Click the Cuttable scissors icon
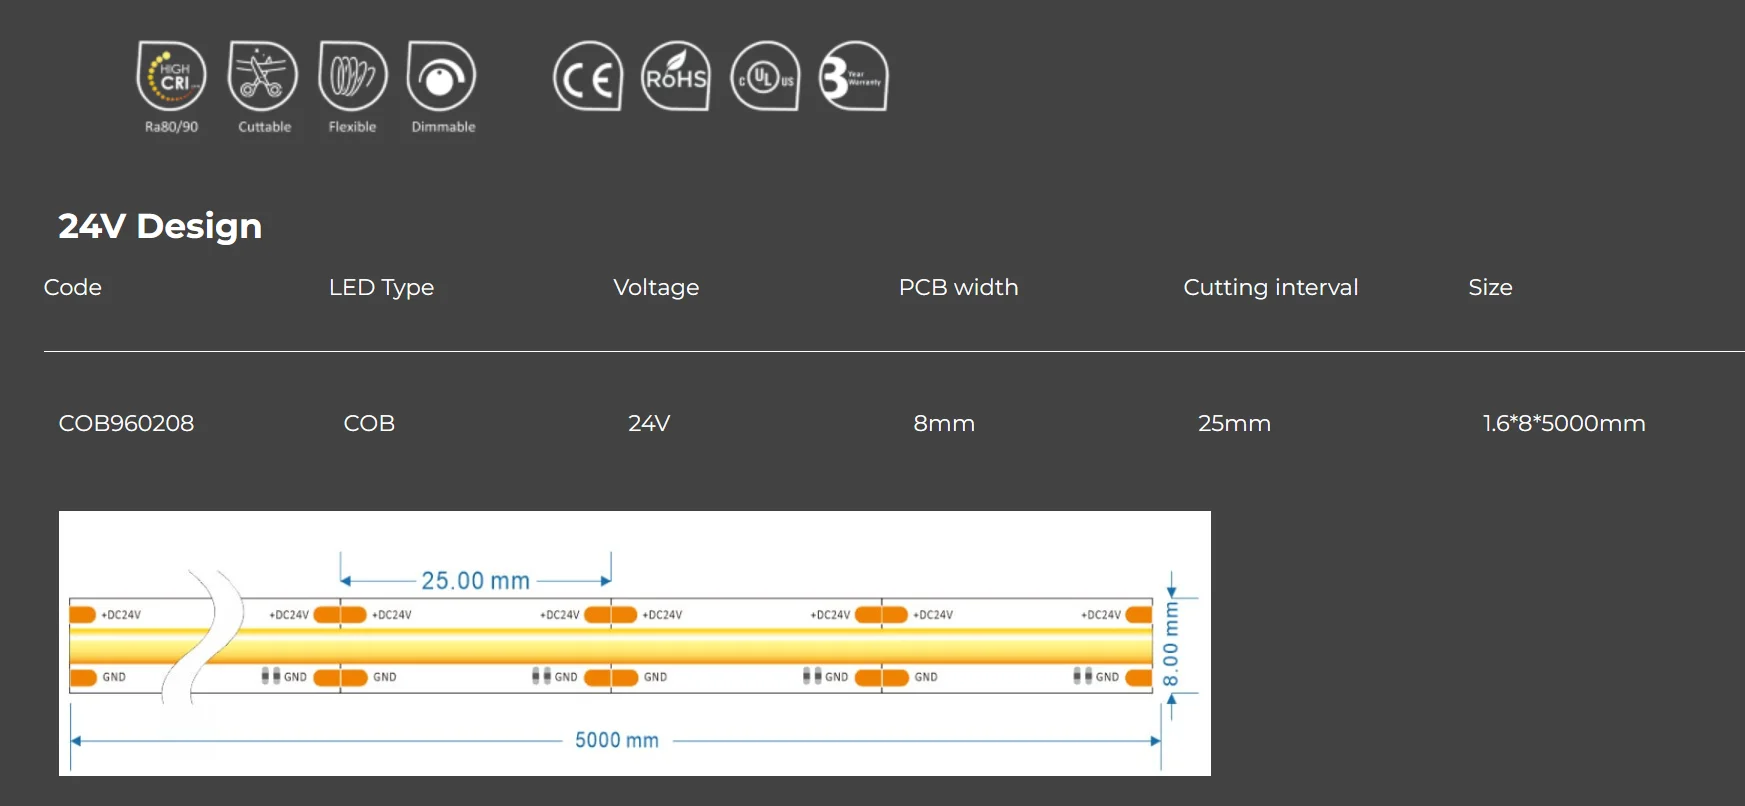This screenshot has height=806, width=1745. pos(263,76)
